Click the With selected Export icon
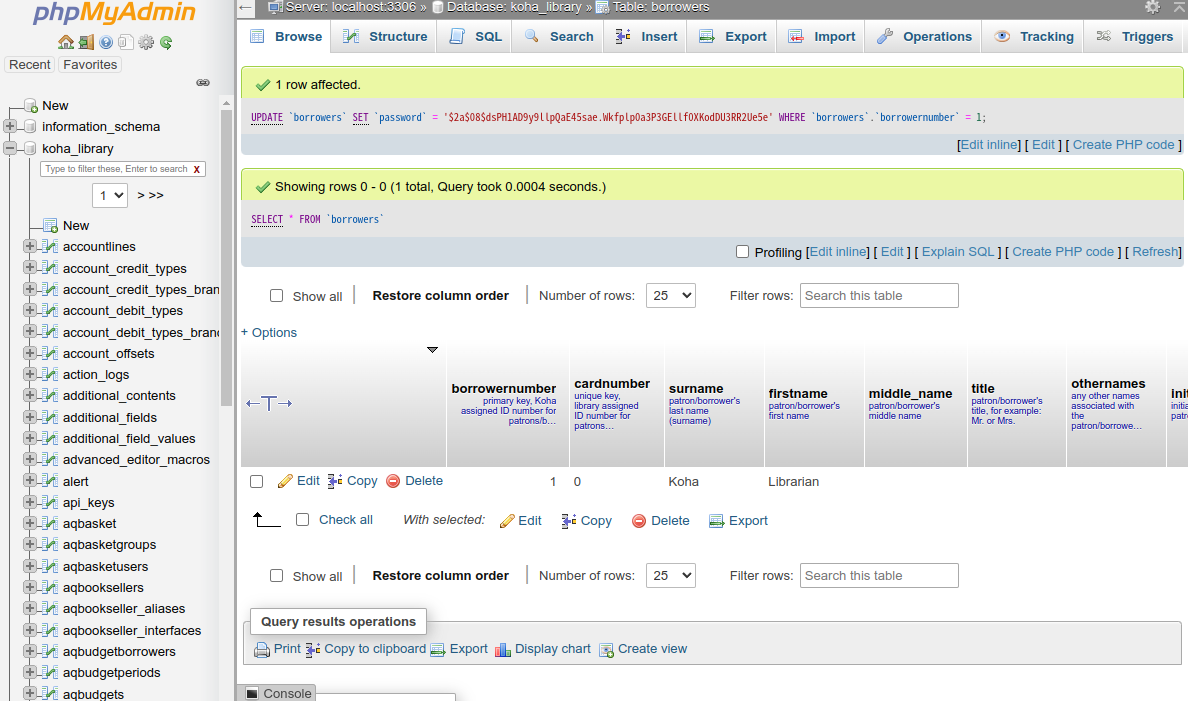The width and height of the screenshot is (1188, 701). coord(717,521)
